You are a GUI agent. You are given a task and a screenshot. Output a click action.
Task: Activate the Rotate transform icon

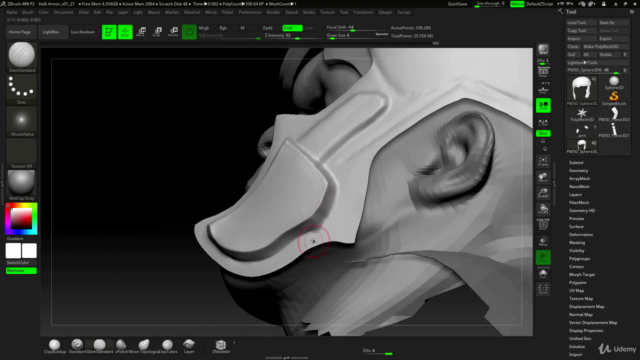[173, 32]
